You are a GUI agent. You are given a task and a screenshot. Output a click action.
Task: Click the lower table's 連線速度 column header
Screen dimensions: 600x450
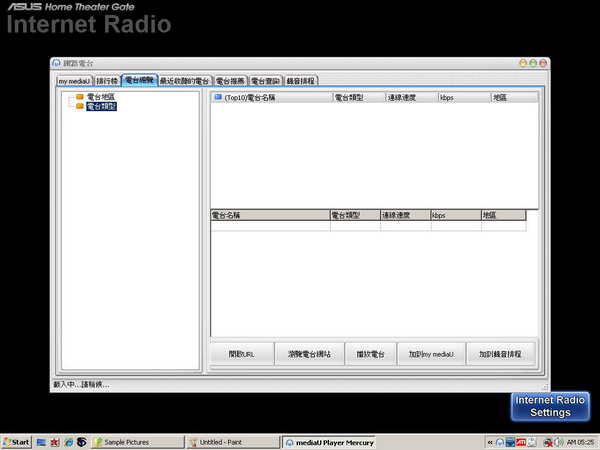406,215
